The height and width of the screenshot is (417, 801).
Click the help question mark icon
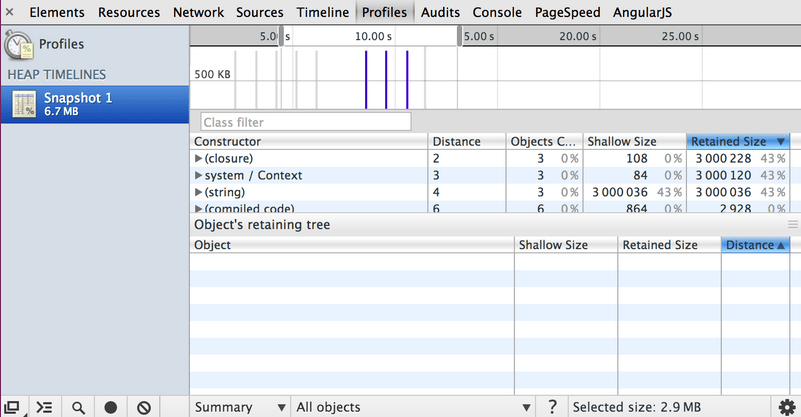point(552,407)
